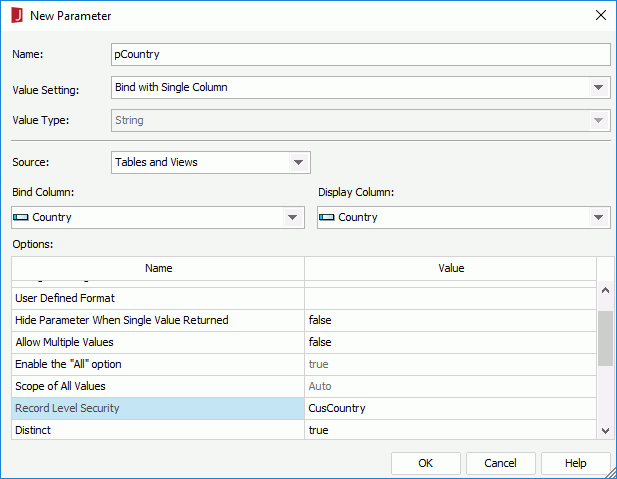The width and height of the screenshot is (617, 479).
Task: Click false value for Allow Multiple Values
Action: coord(451,342)
